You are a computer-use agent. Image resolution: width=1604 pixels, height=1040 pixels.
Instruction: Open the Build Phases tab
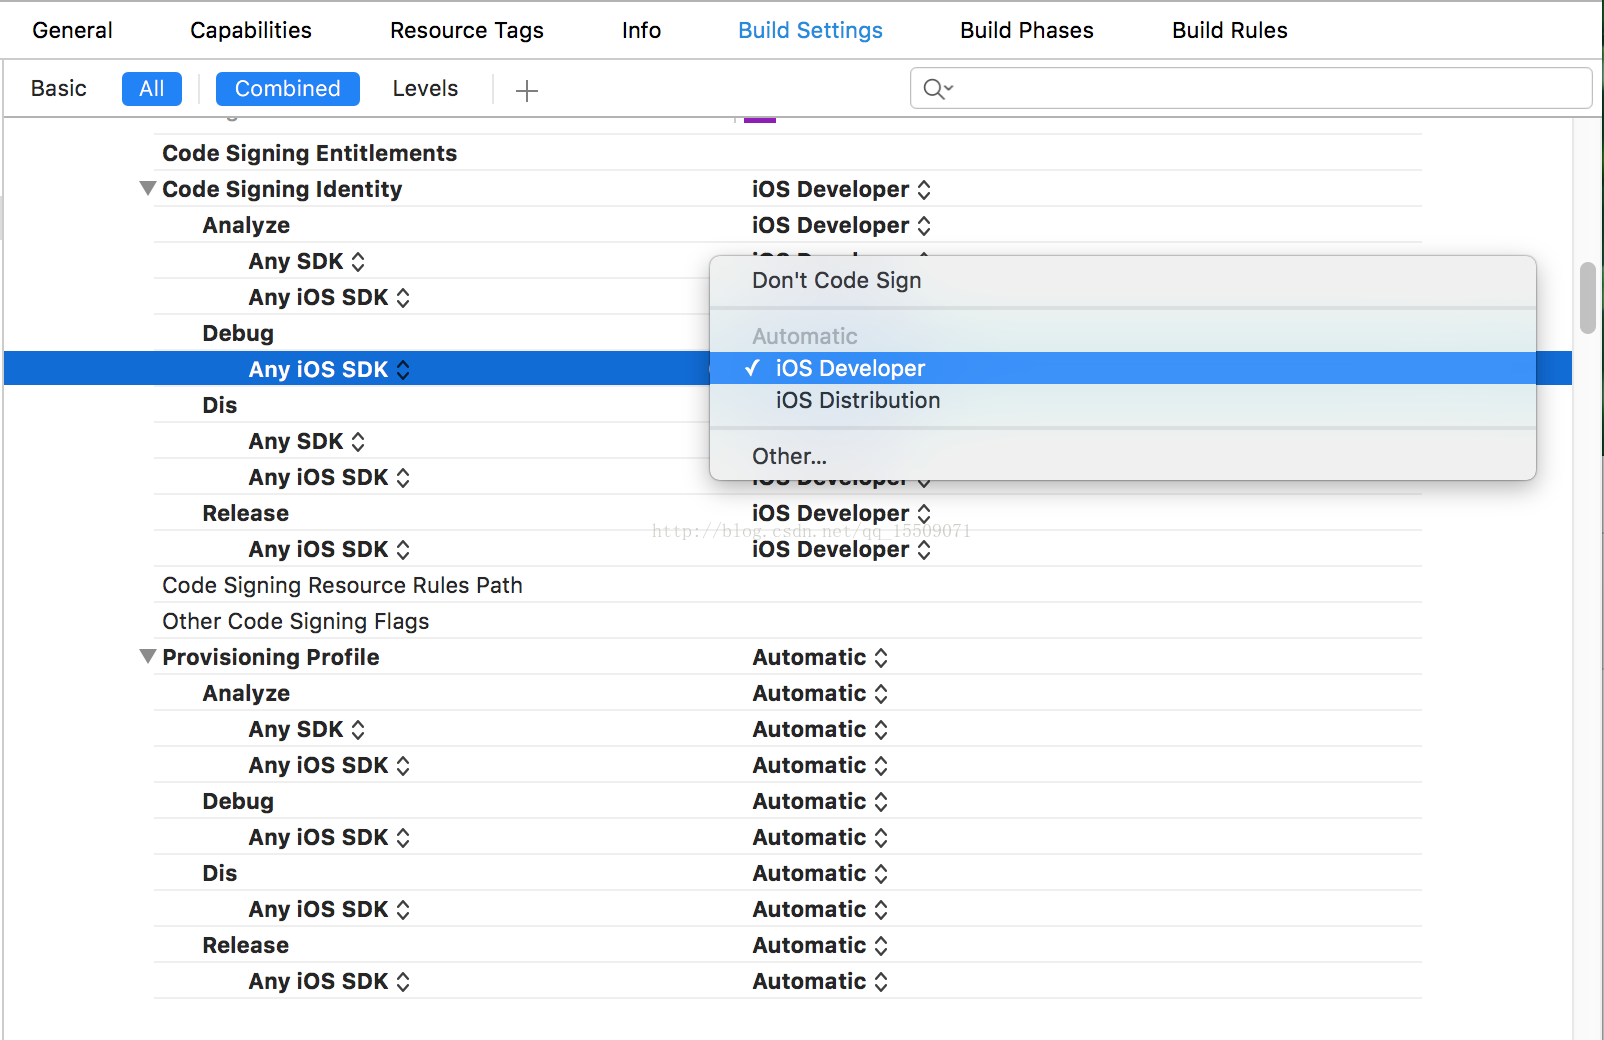[x=1027, y=30]
